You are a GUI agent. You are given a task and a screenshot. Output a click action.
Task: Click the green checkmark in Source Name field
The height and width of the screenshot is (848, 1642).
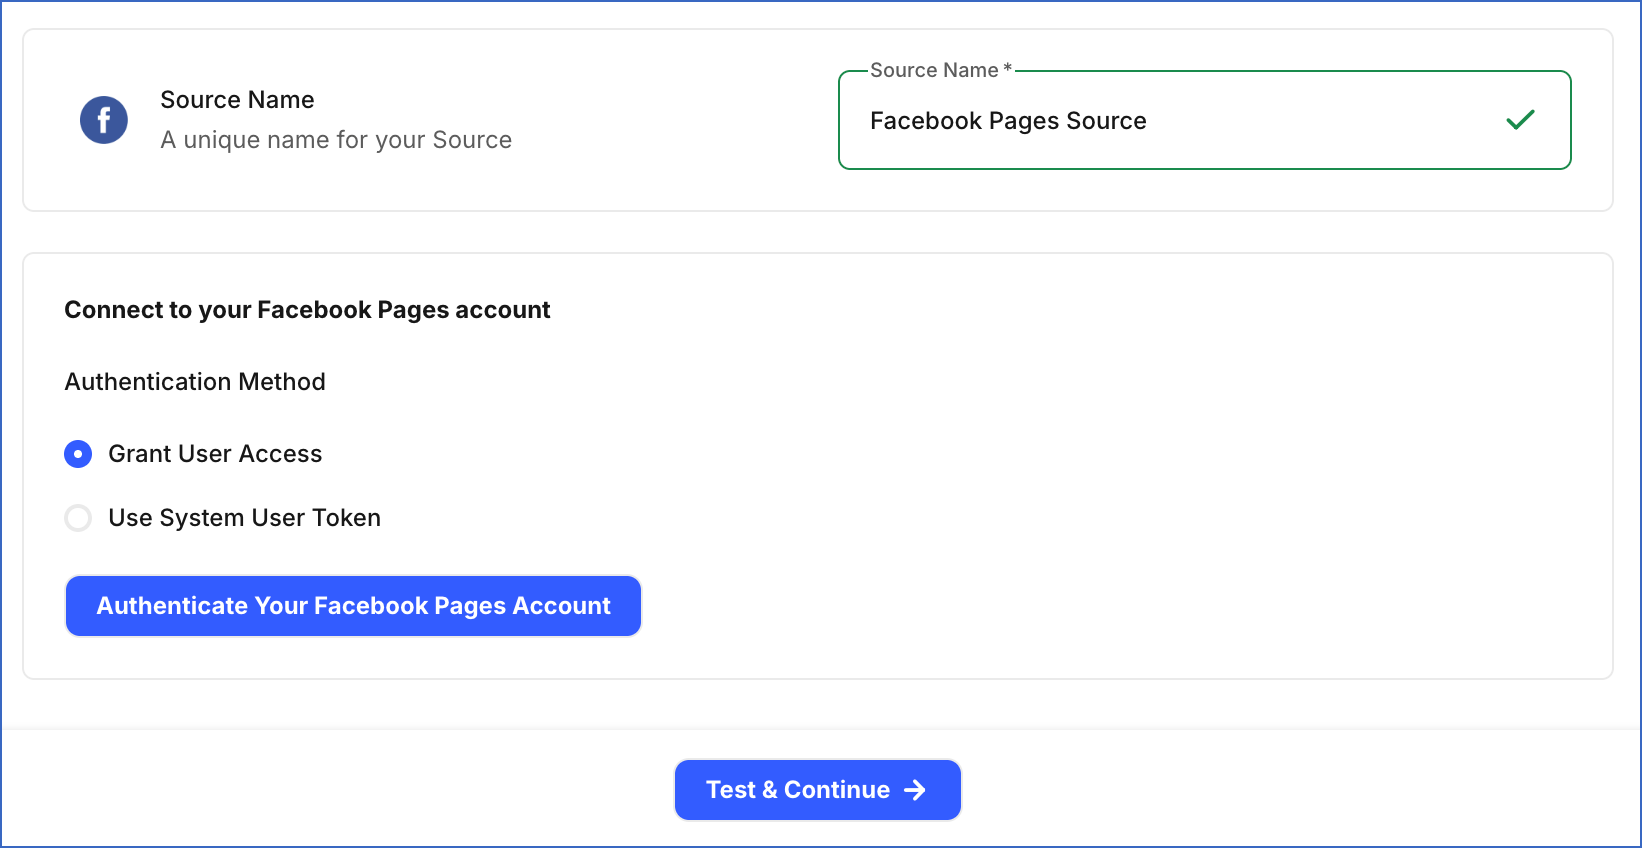coord(1520,120)
